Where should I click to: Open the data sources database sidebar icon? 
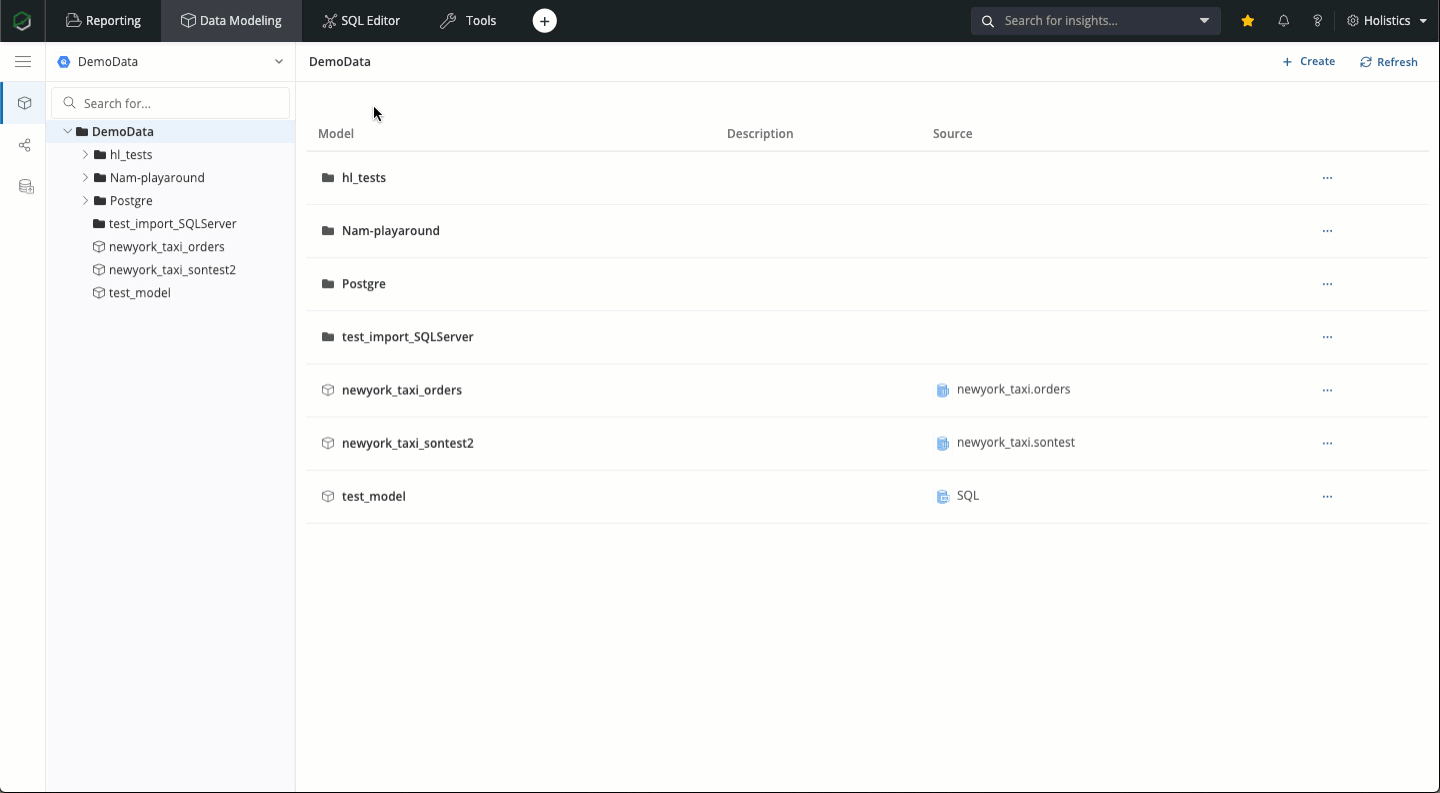[26, 187]
